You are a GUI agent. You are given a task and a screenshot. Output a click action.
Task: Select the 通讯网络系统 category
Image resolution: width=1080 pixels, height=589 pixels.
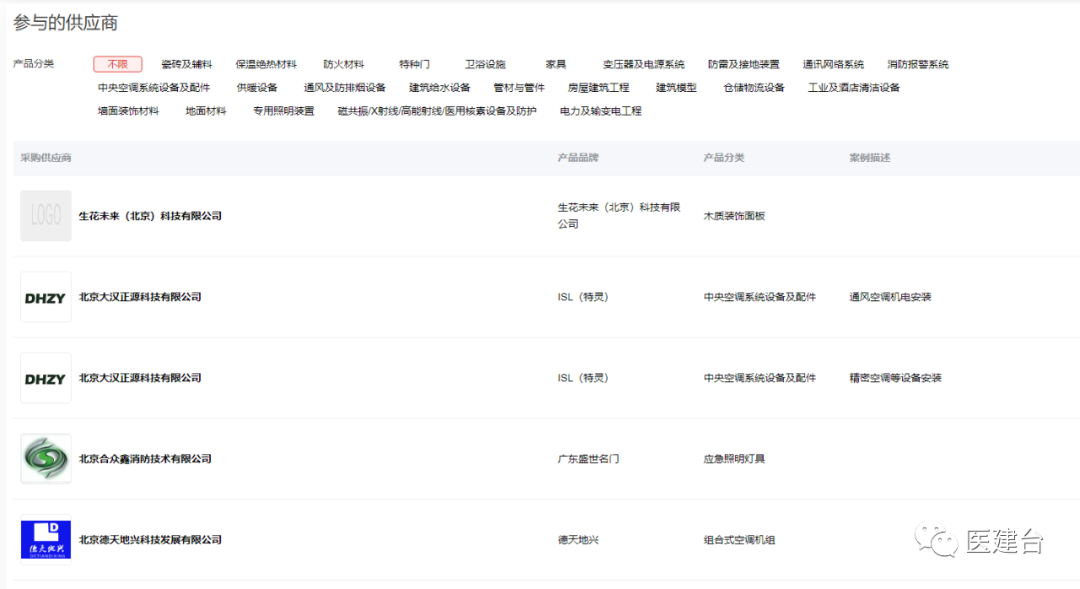[832, 63]
